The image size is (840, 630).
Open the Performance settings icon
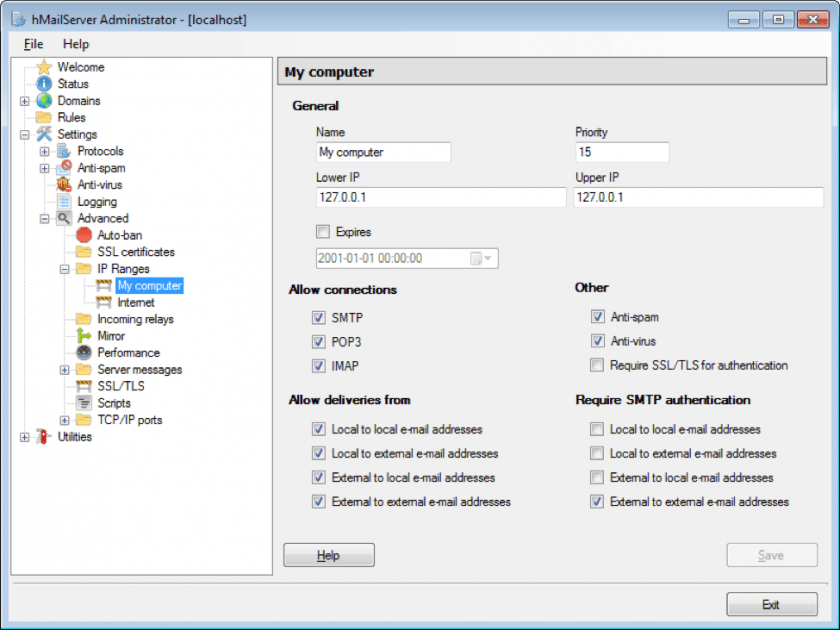[x=85, y=352]
